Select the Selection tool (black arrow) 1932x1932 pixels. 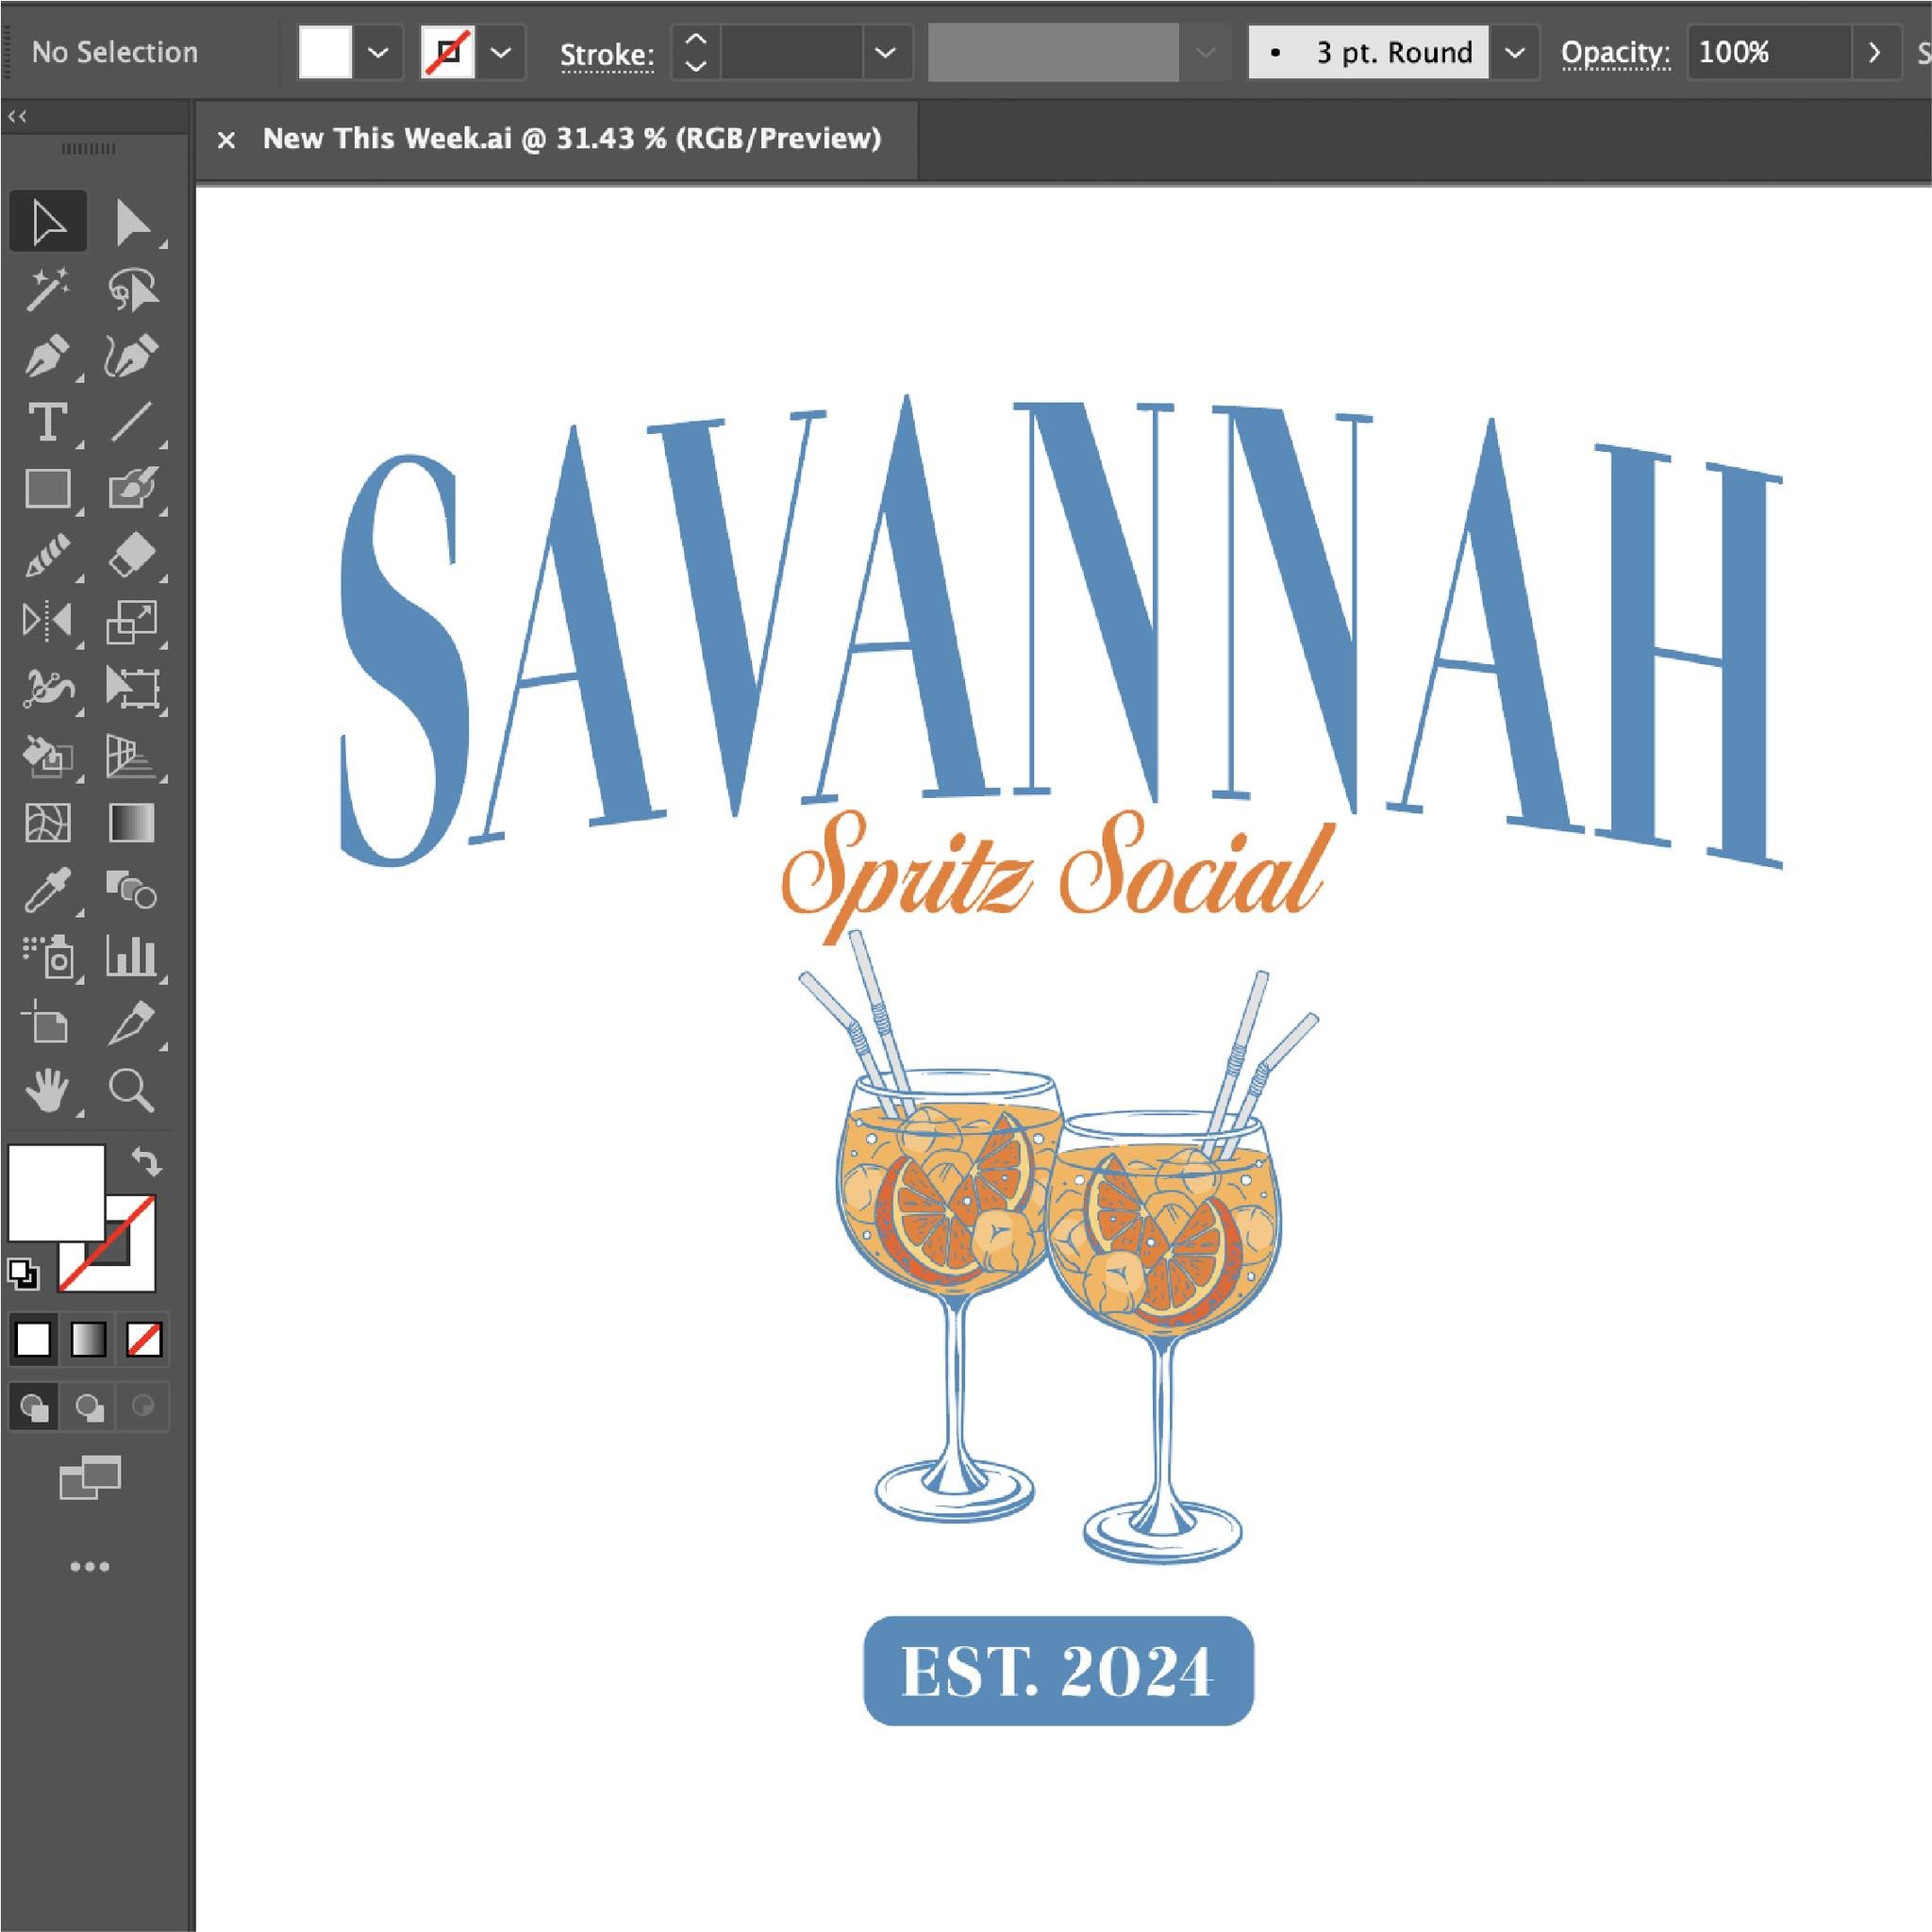(x=47, y=221)
